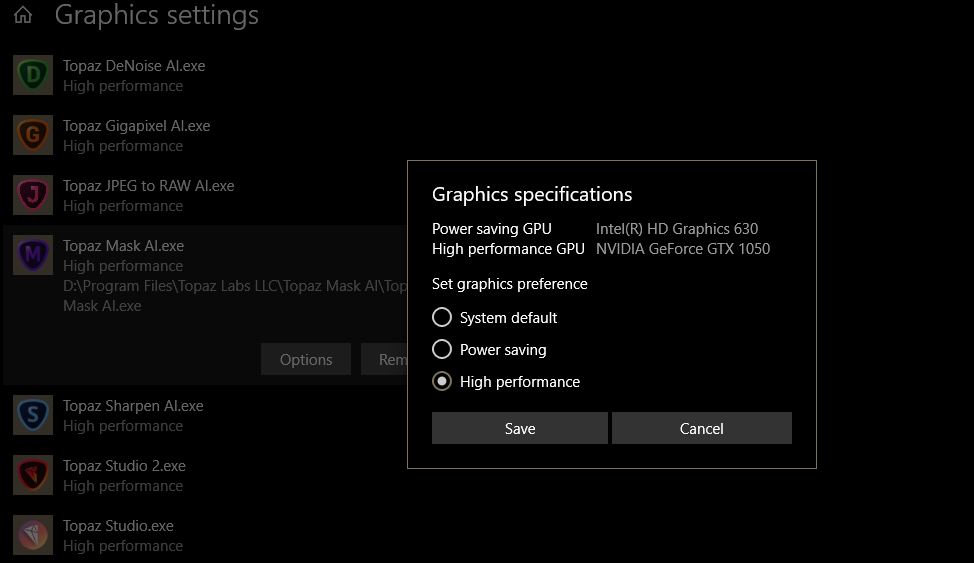Click High performance under Topaz Gigapixel AI
The image size is (974, 563).
[x=123, y=145]
